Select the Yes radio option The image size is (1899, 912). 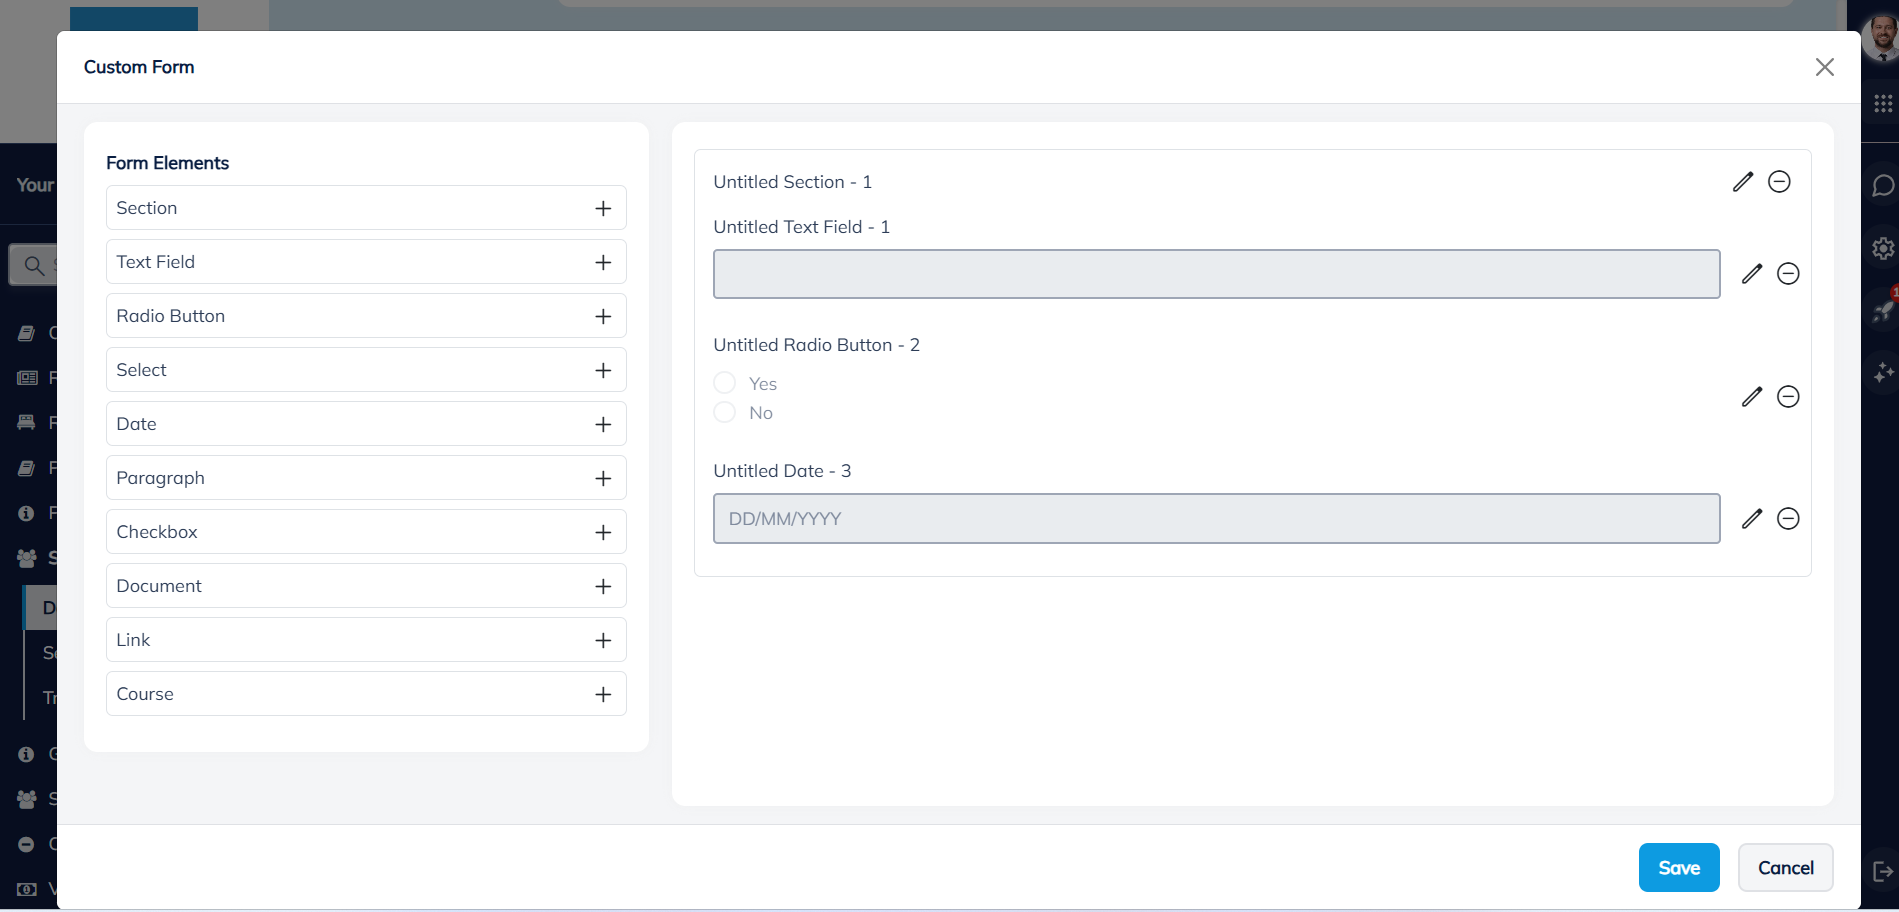724,382
